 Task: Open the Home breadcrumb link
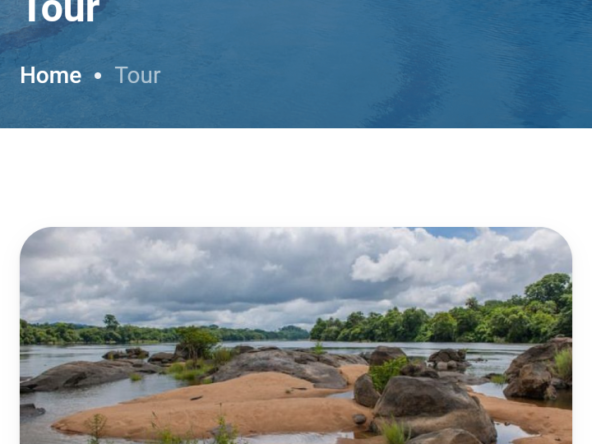click(x=51, y=76)
